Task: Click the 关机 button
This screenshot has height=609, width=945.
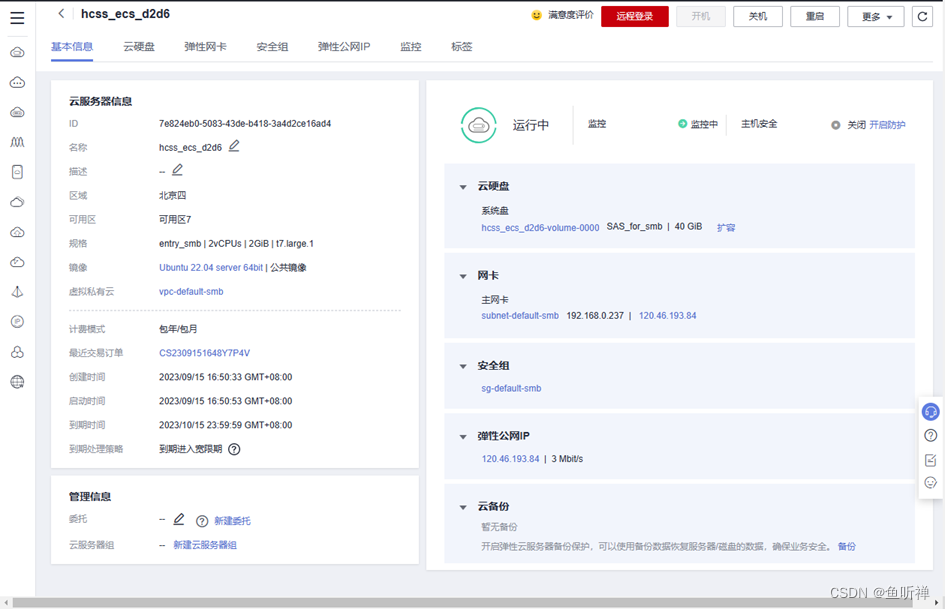Action: (758, 16)
